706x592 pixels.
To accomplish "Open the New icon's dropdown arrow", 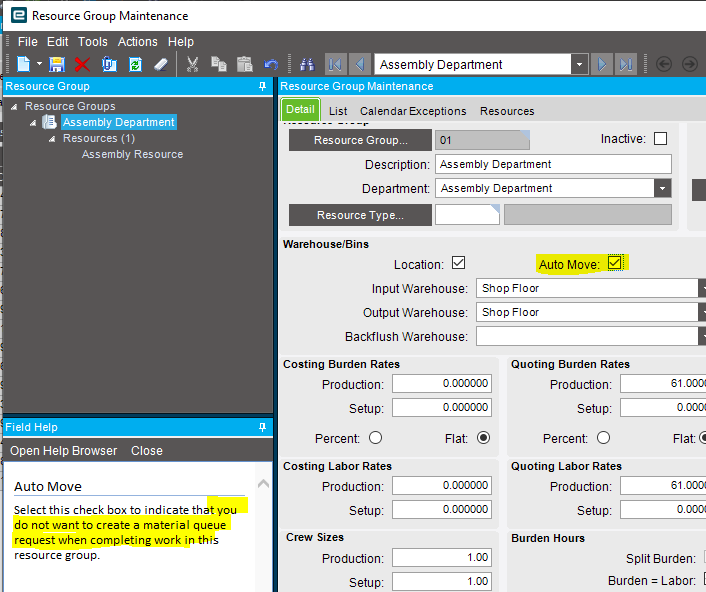I will (39, 64).
